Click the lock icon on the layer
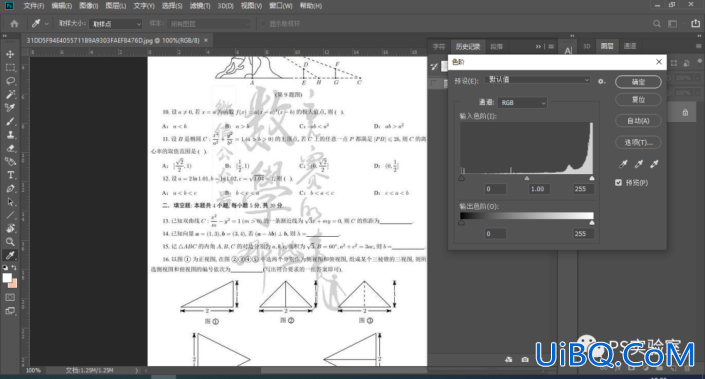 [685, 113]
